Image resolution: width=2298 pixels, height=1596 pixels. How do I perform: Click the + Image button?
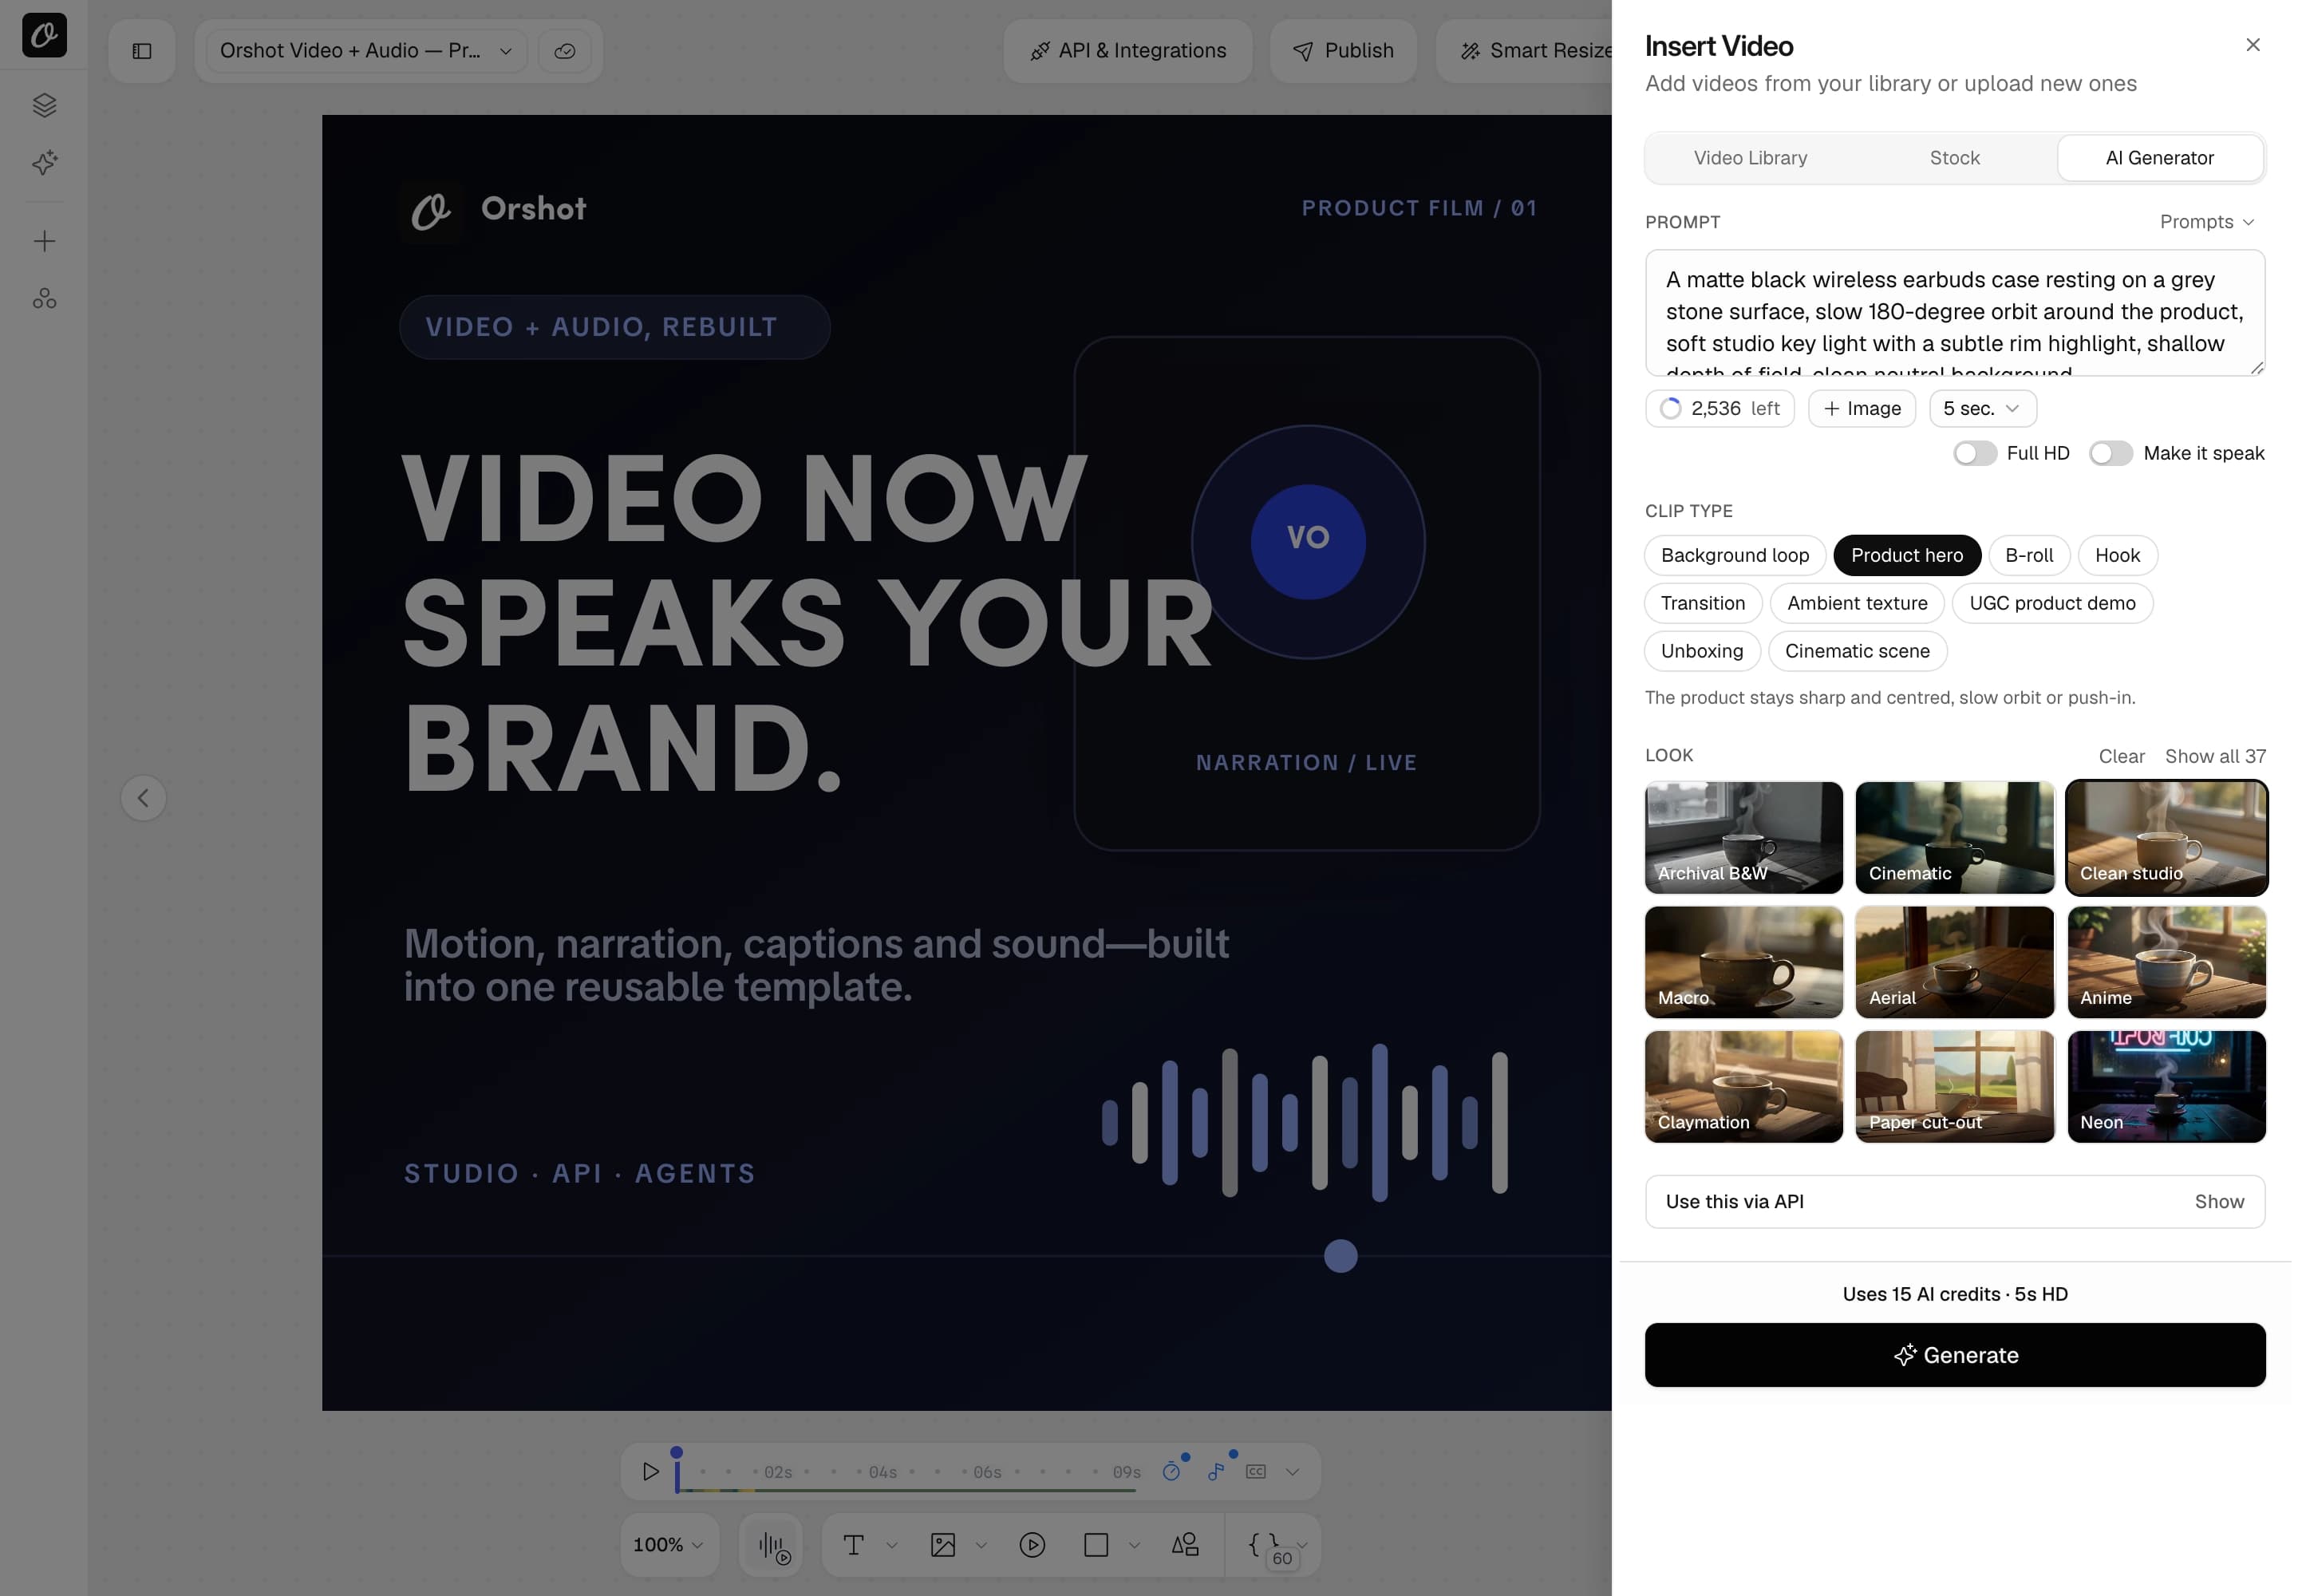(x=1862, y=408)
